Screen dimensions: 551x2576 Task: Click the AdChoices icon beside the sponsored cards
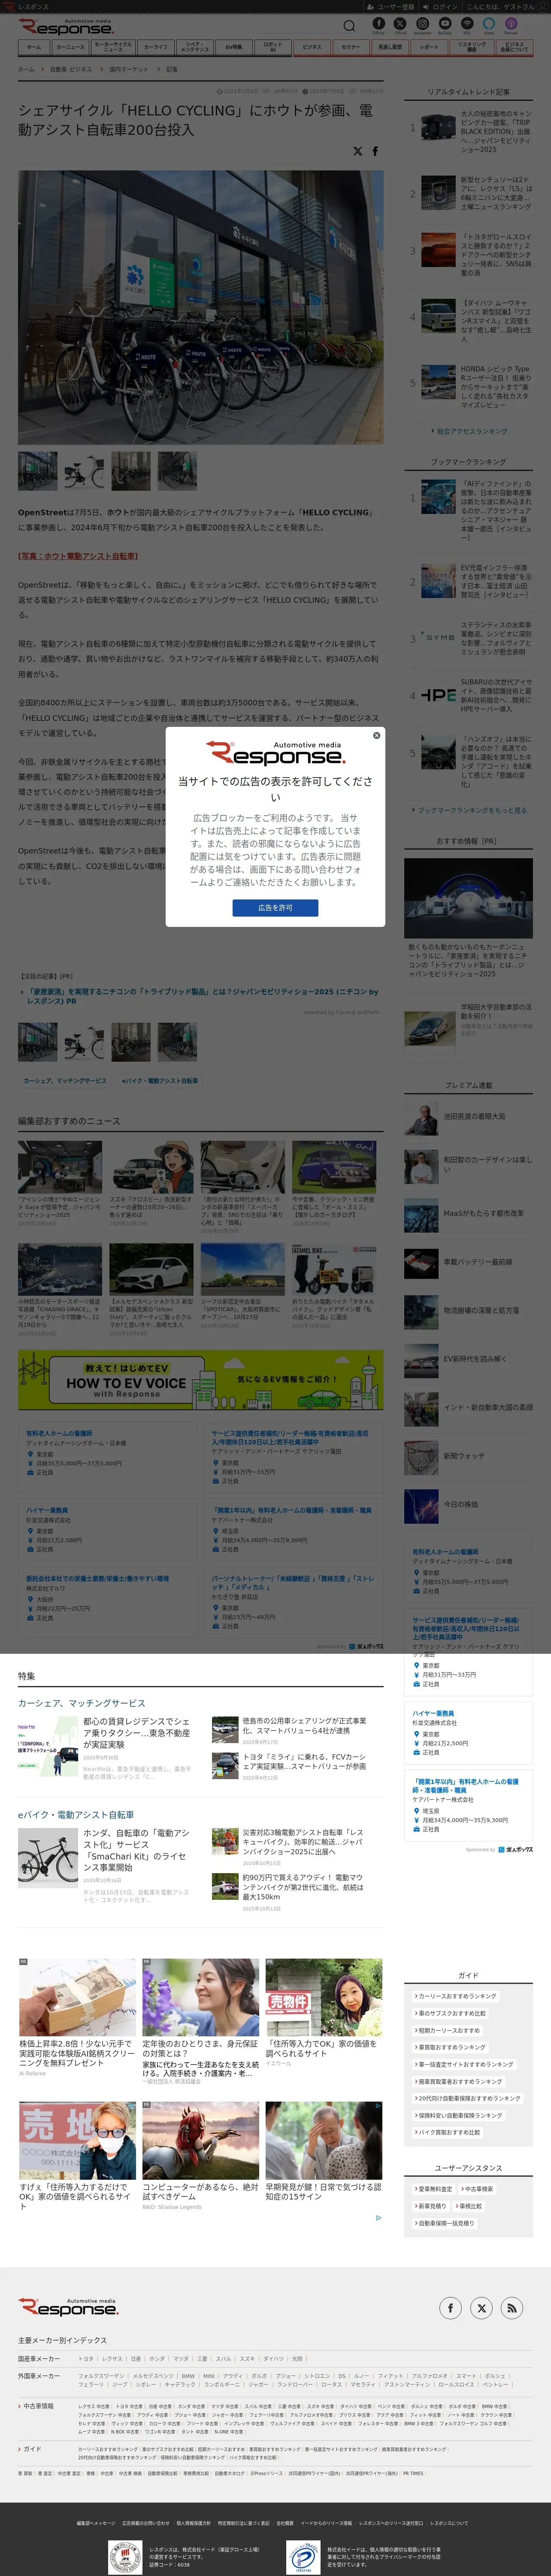tap(378, 2217)
